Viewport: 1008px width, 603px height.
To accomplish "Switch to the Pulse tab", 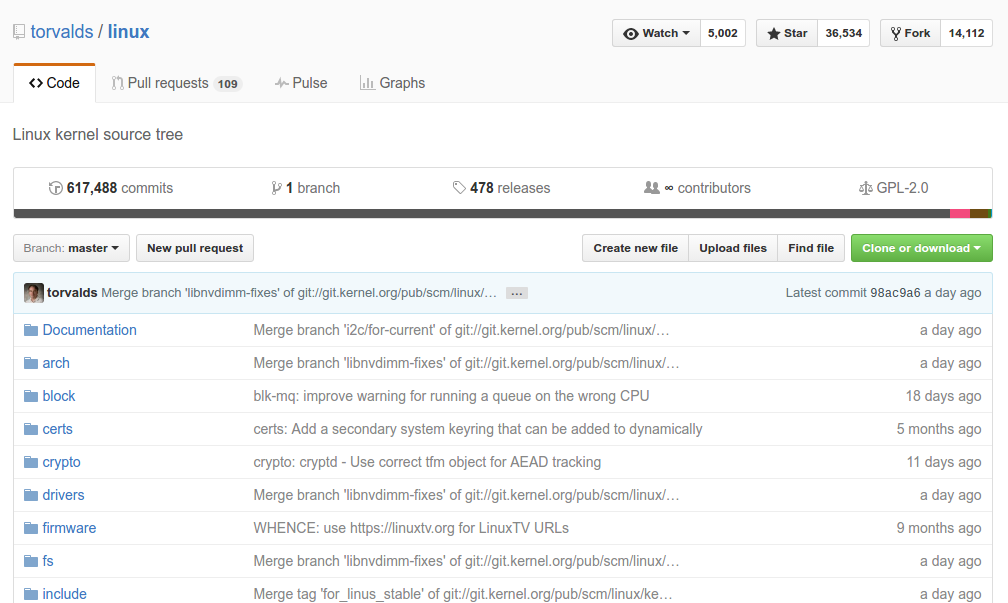I will [x=301, y=83].
